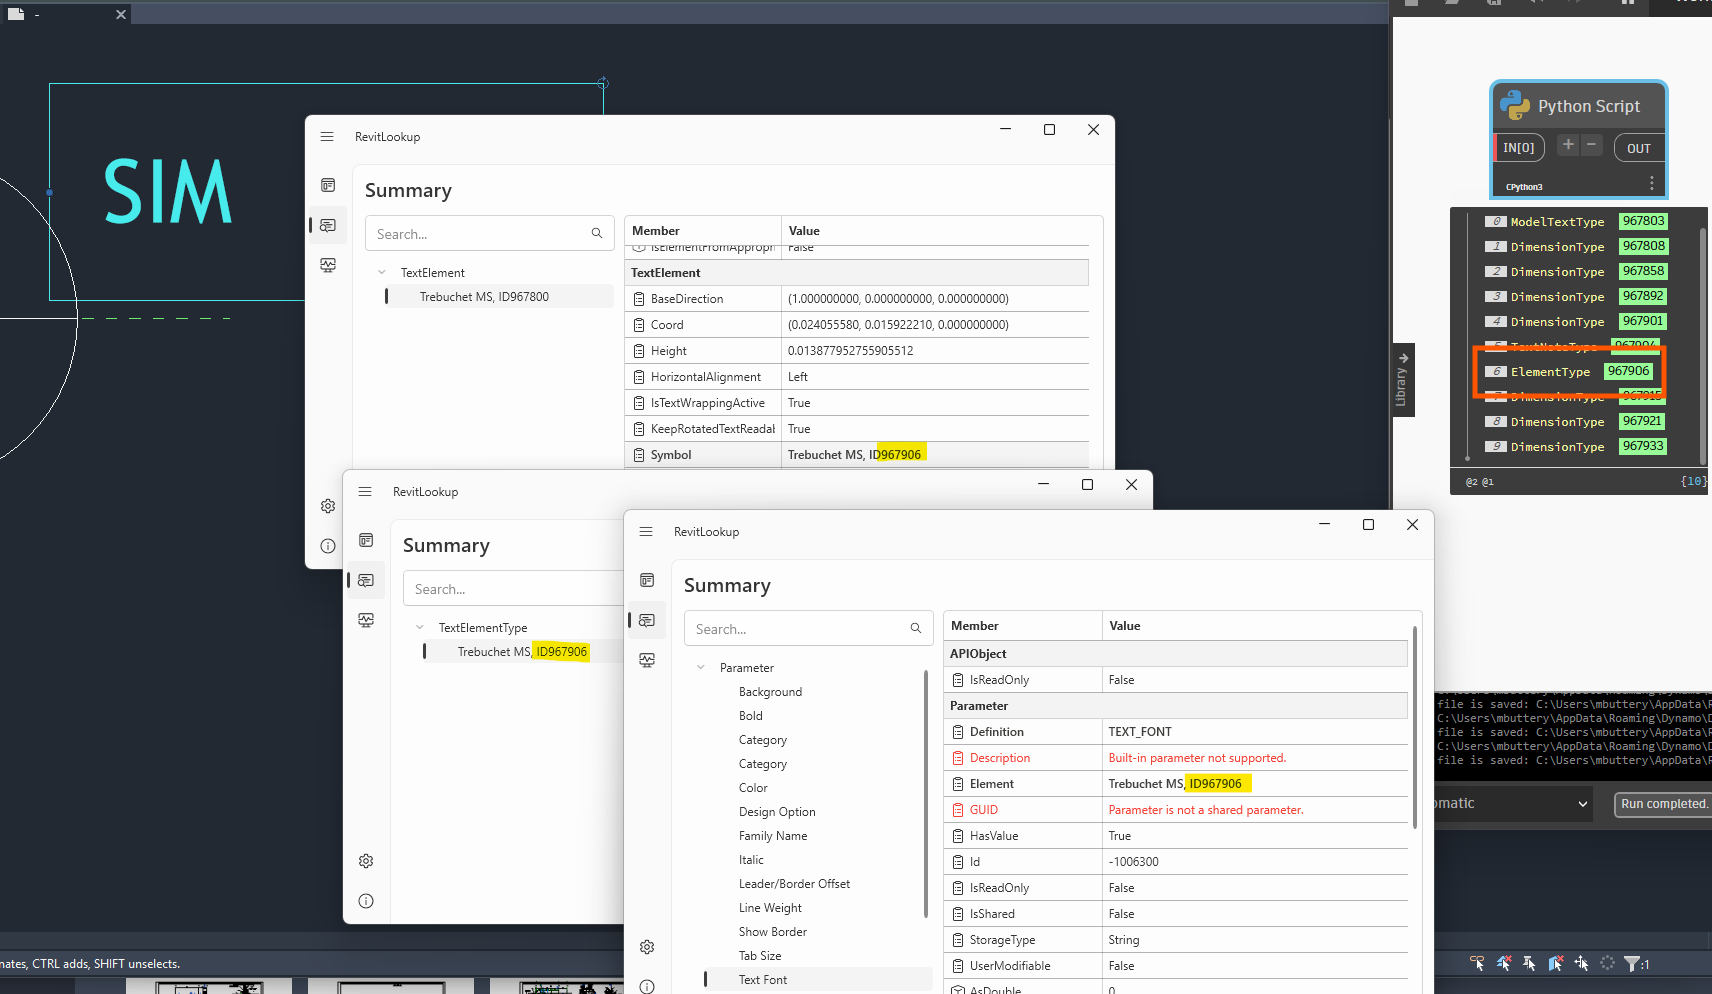Screen dimensions: 1712x994
Task: Open settings gear in top RevitLookup window
Action: [328, 506]
